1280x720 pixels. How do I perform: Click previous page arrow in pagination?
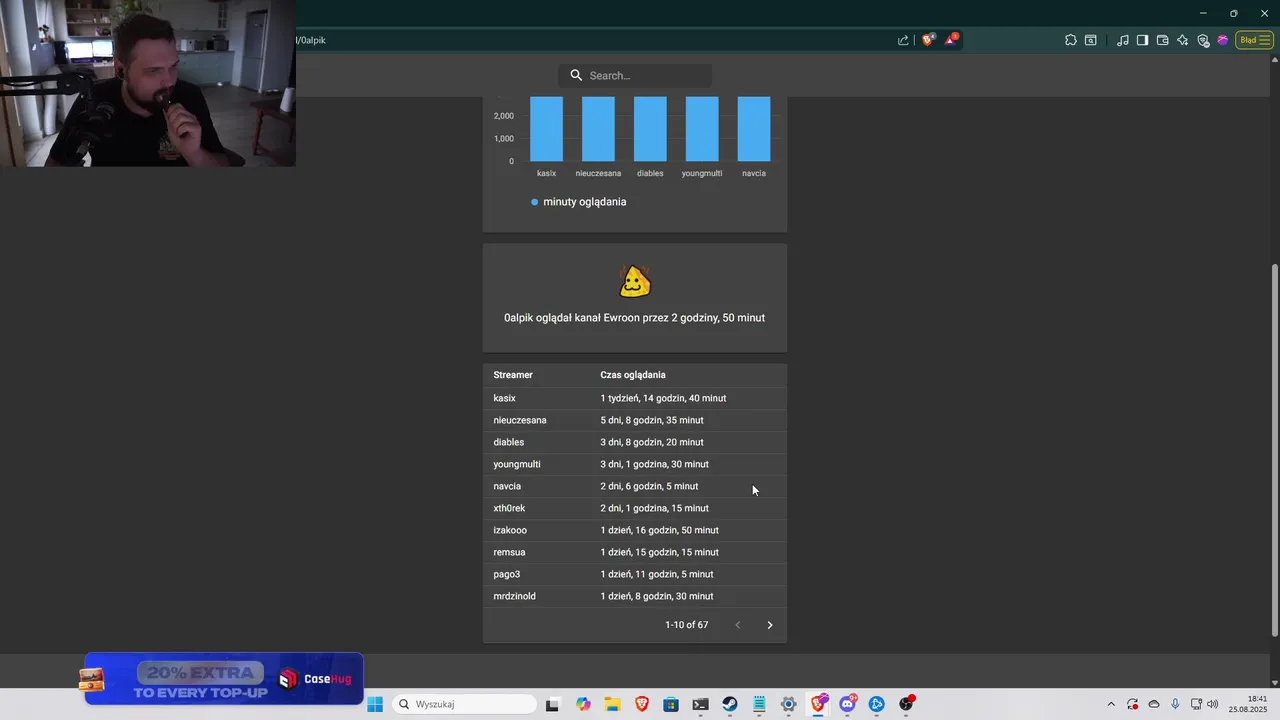point(738,625)
